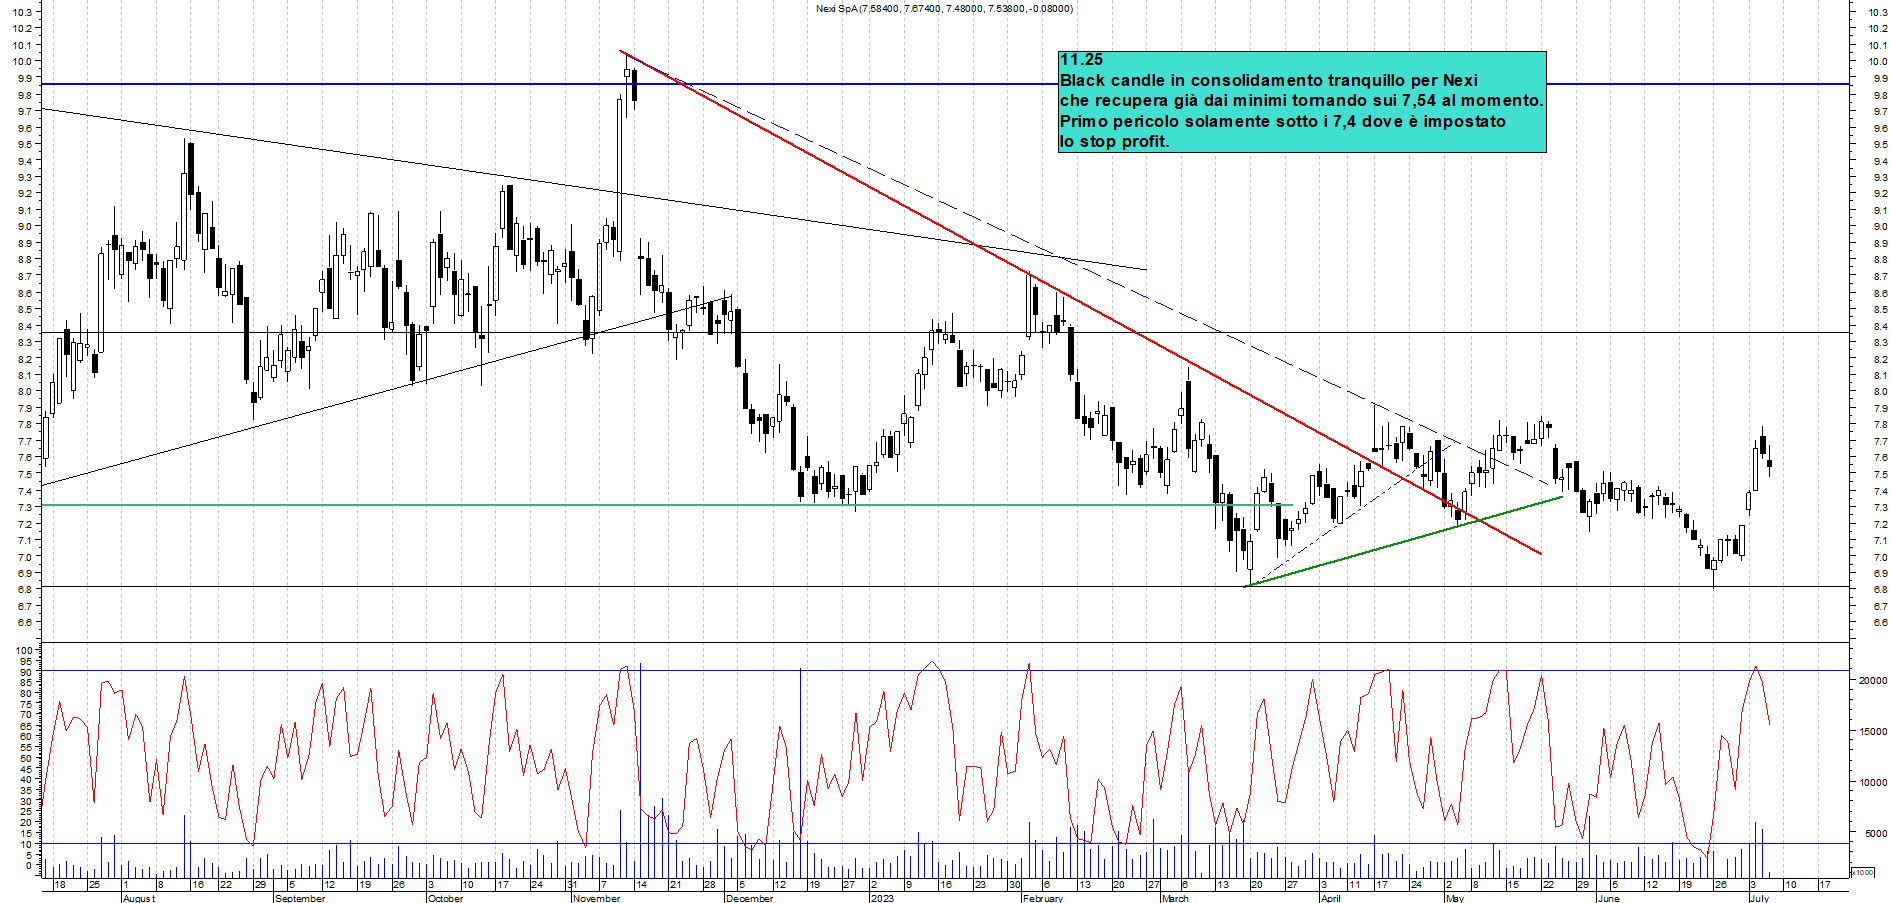Image resolution: width=1890 pixels, height=903 pixels.
Task: Click '15000' on the volume axis
Action: [x=1872, y=732]
